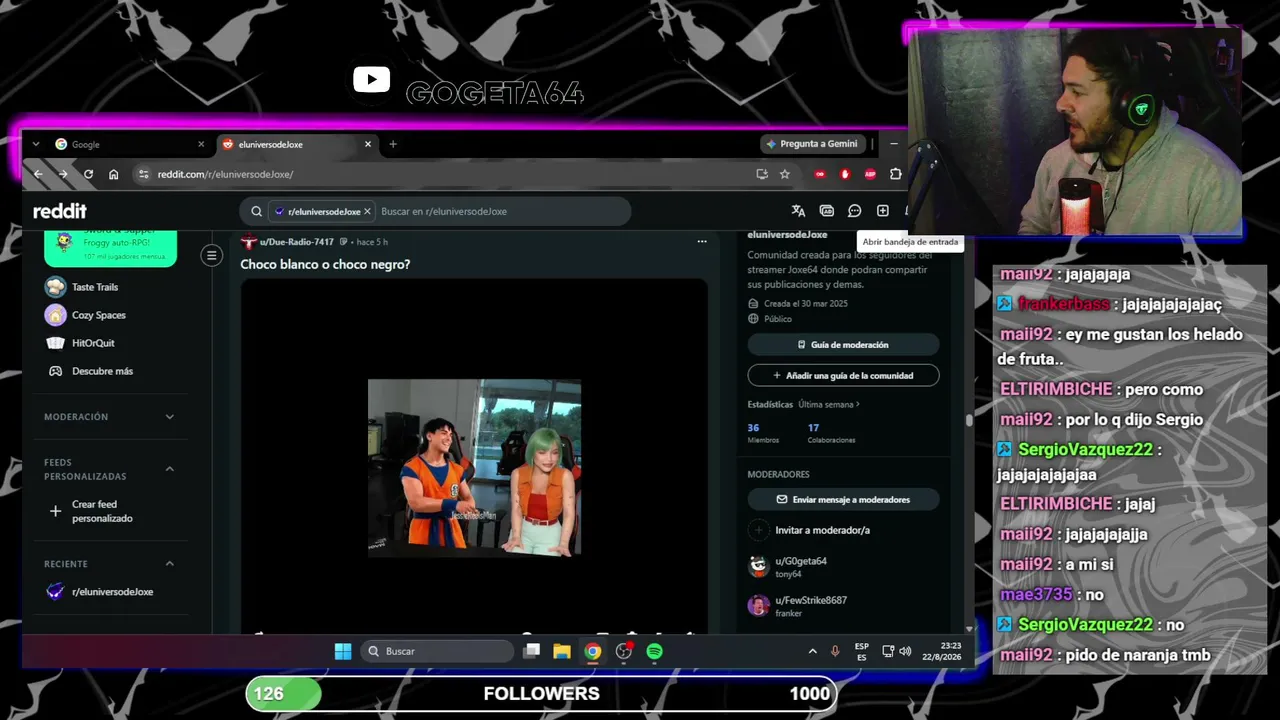The image size is (1280, 720).
Task: Open post options three-dot menu
Action: pyautogui.click(x=702, y=242)
